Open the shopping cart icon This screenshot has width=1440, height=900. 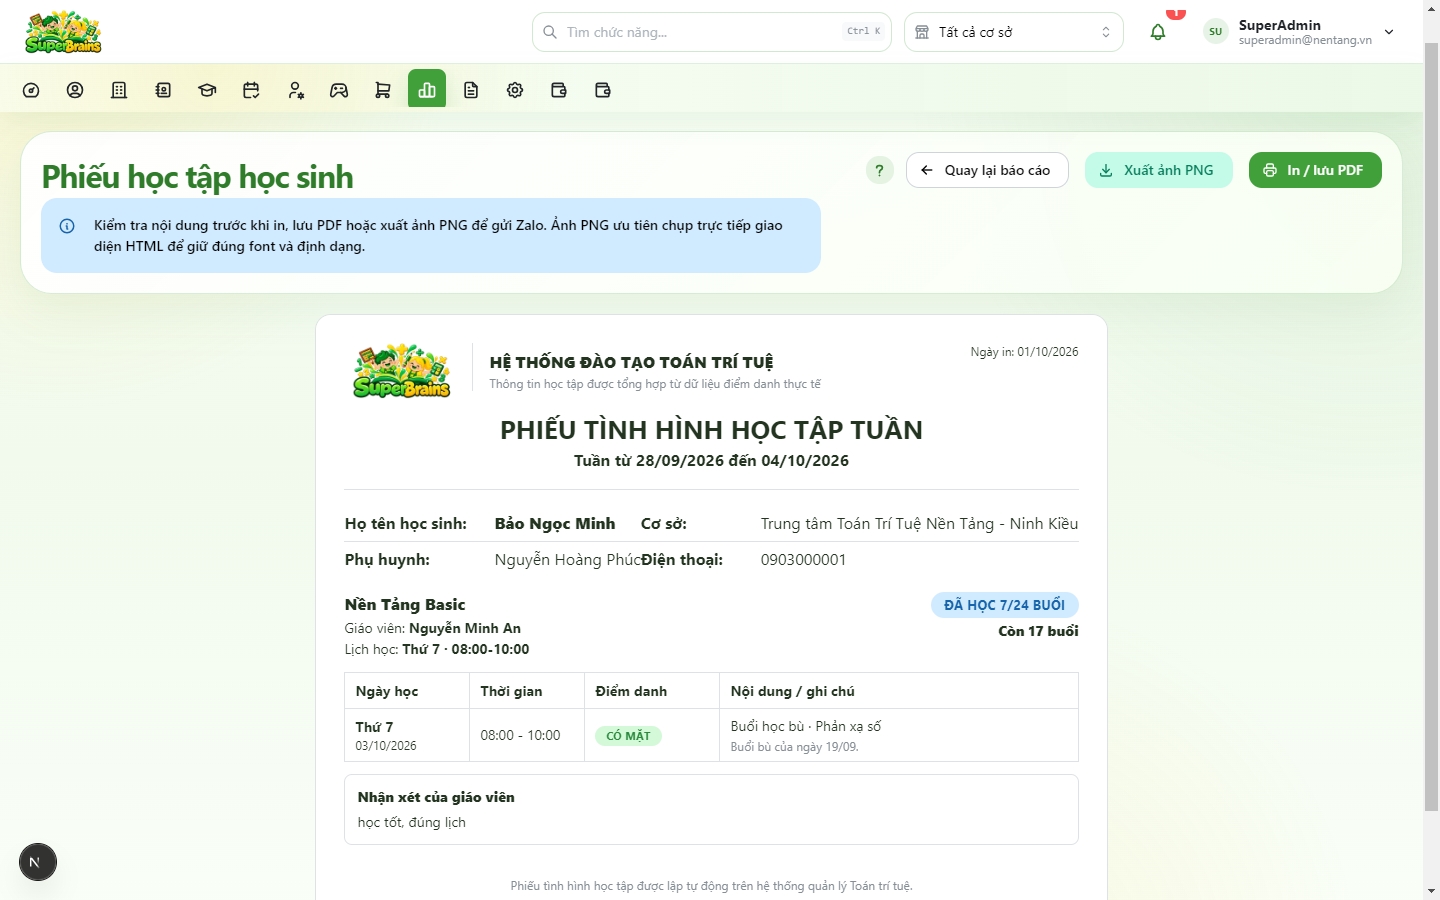[x=383, y=90]
